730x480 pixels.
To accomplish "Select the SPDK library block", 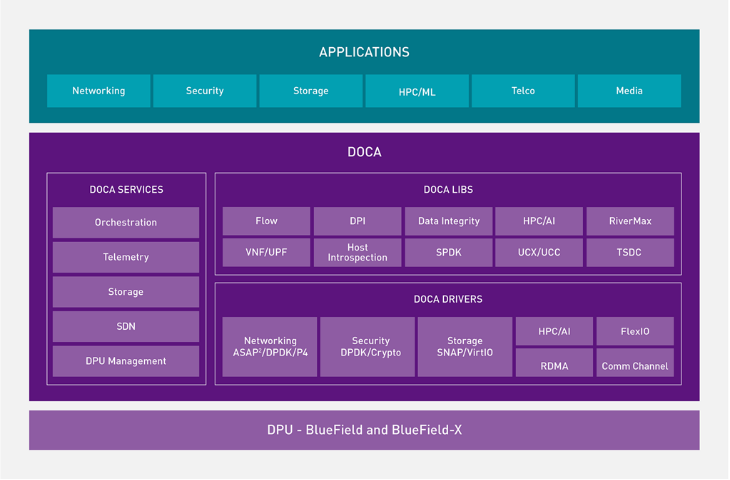I will pos(448,252).
